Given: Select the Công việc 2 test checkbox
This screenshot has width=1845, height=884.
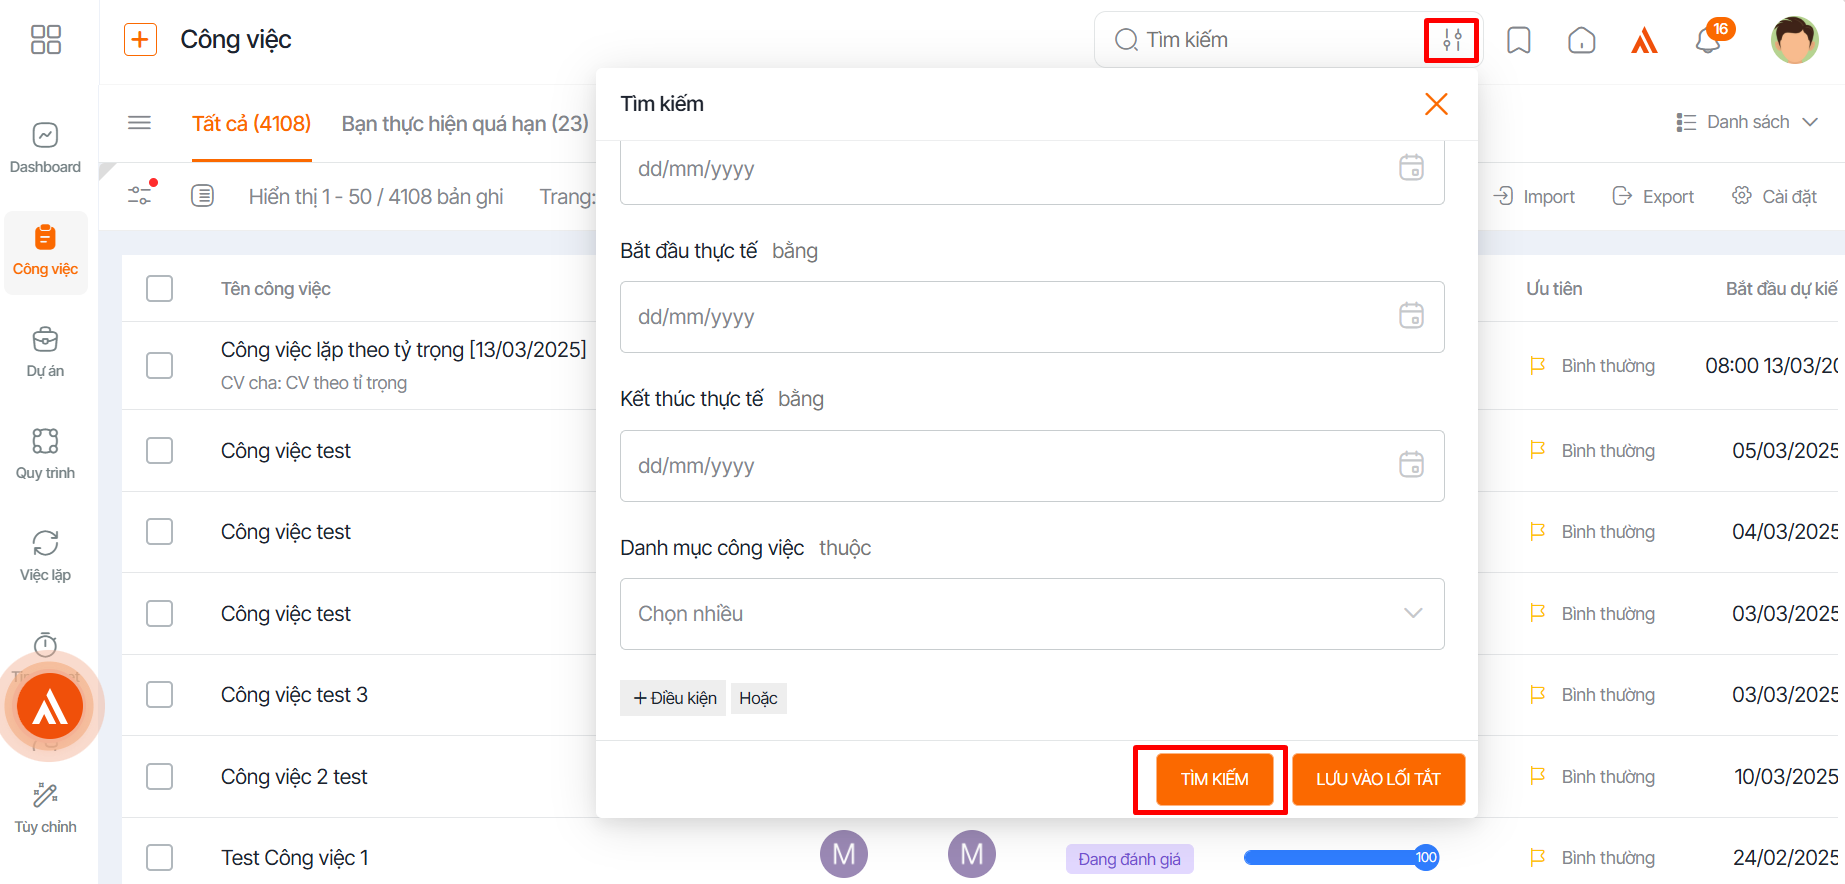Looking at the screenshot, I should [x=160, y=777].
